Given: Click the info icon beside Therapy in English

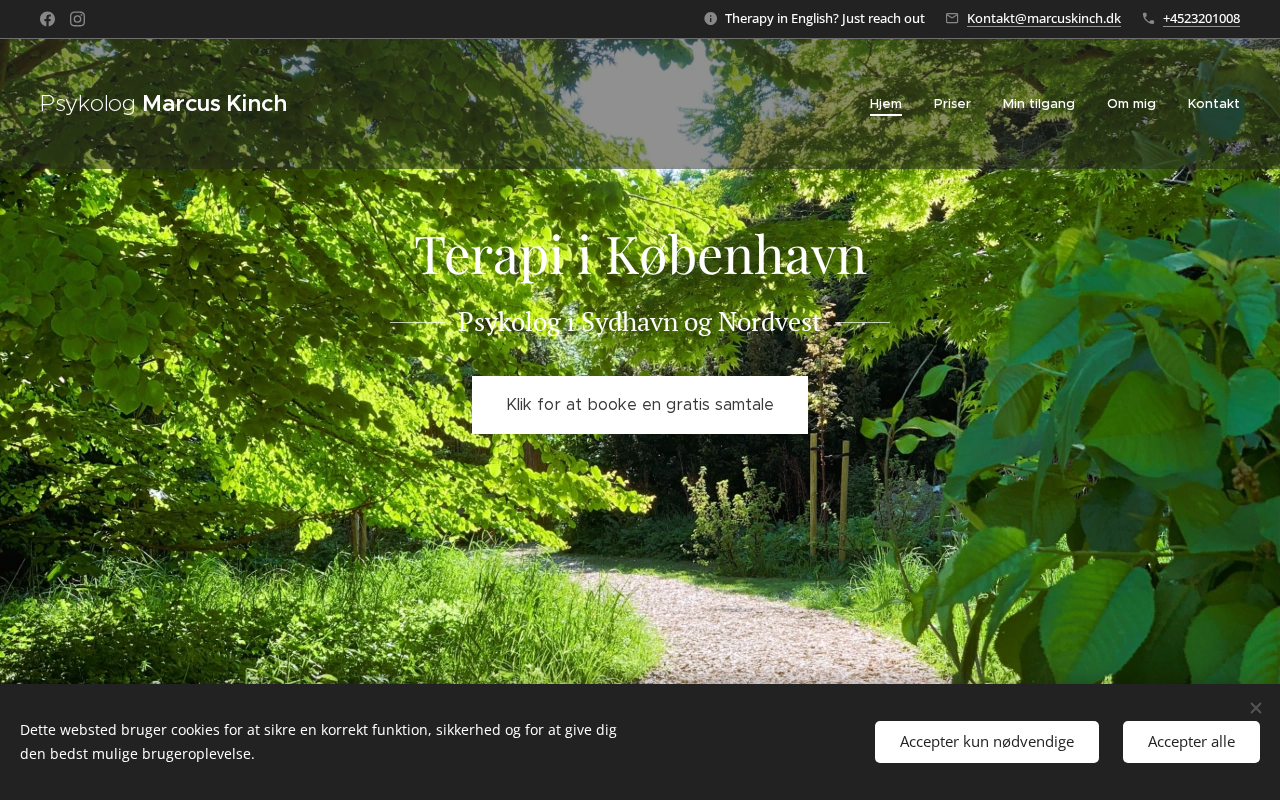Looking at the screenshot, I should pos(711,18).
